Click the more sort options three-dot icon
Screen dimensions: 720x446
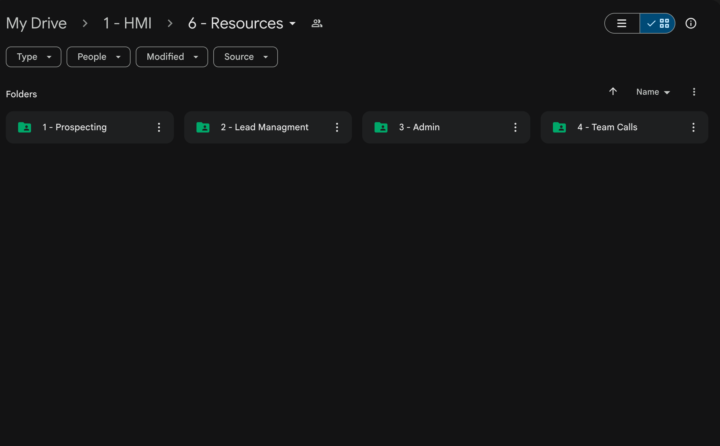pyautogui.click(x=694, y=92)
